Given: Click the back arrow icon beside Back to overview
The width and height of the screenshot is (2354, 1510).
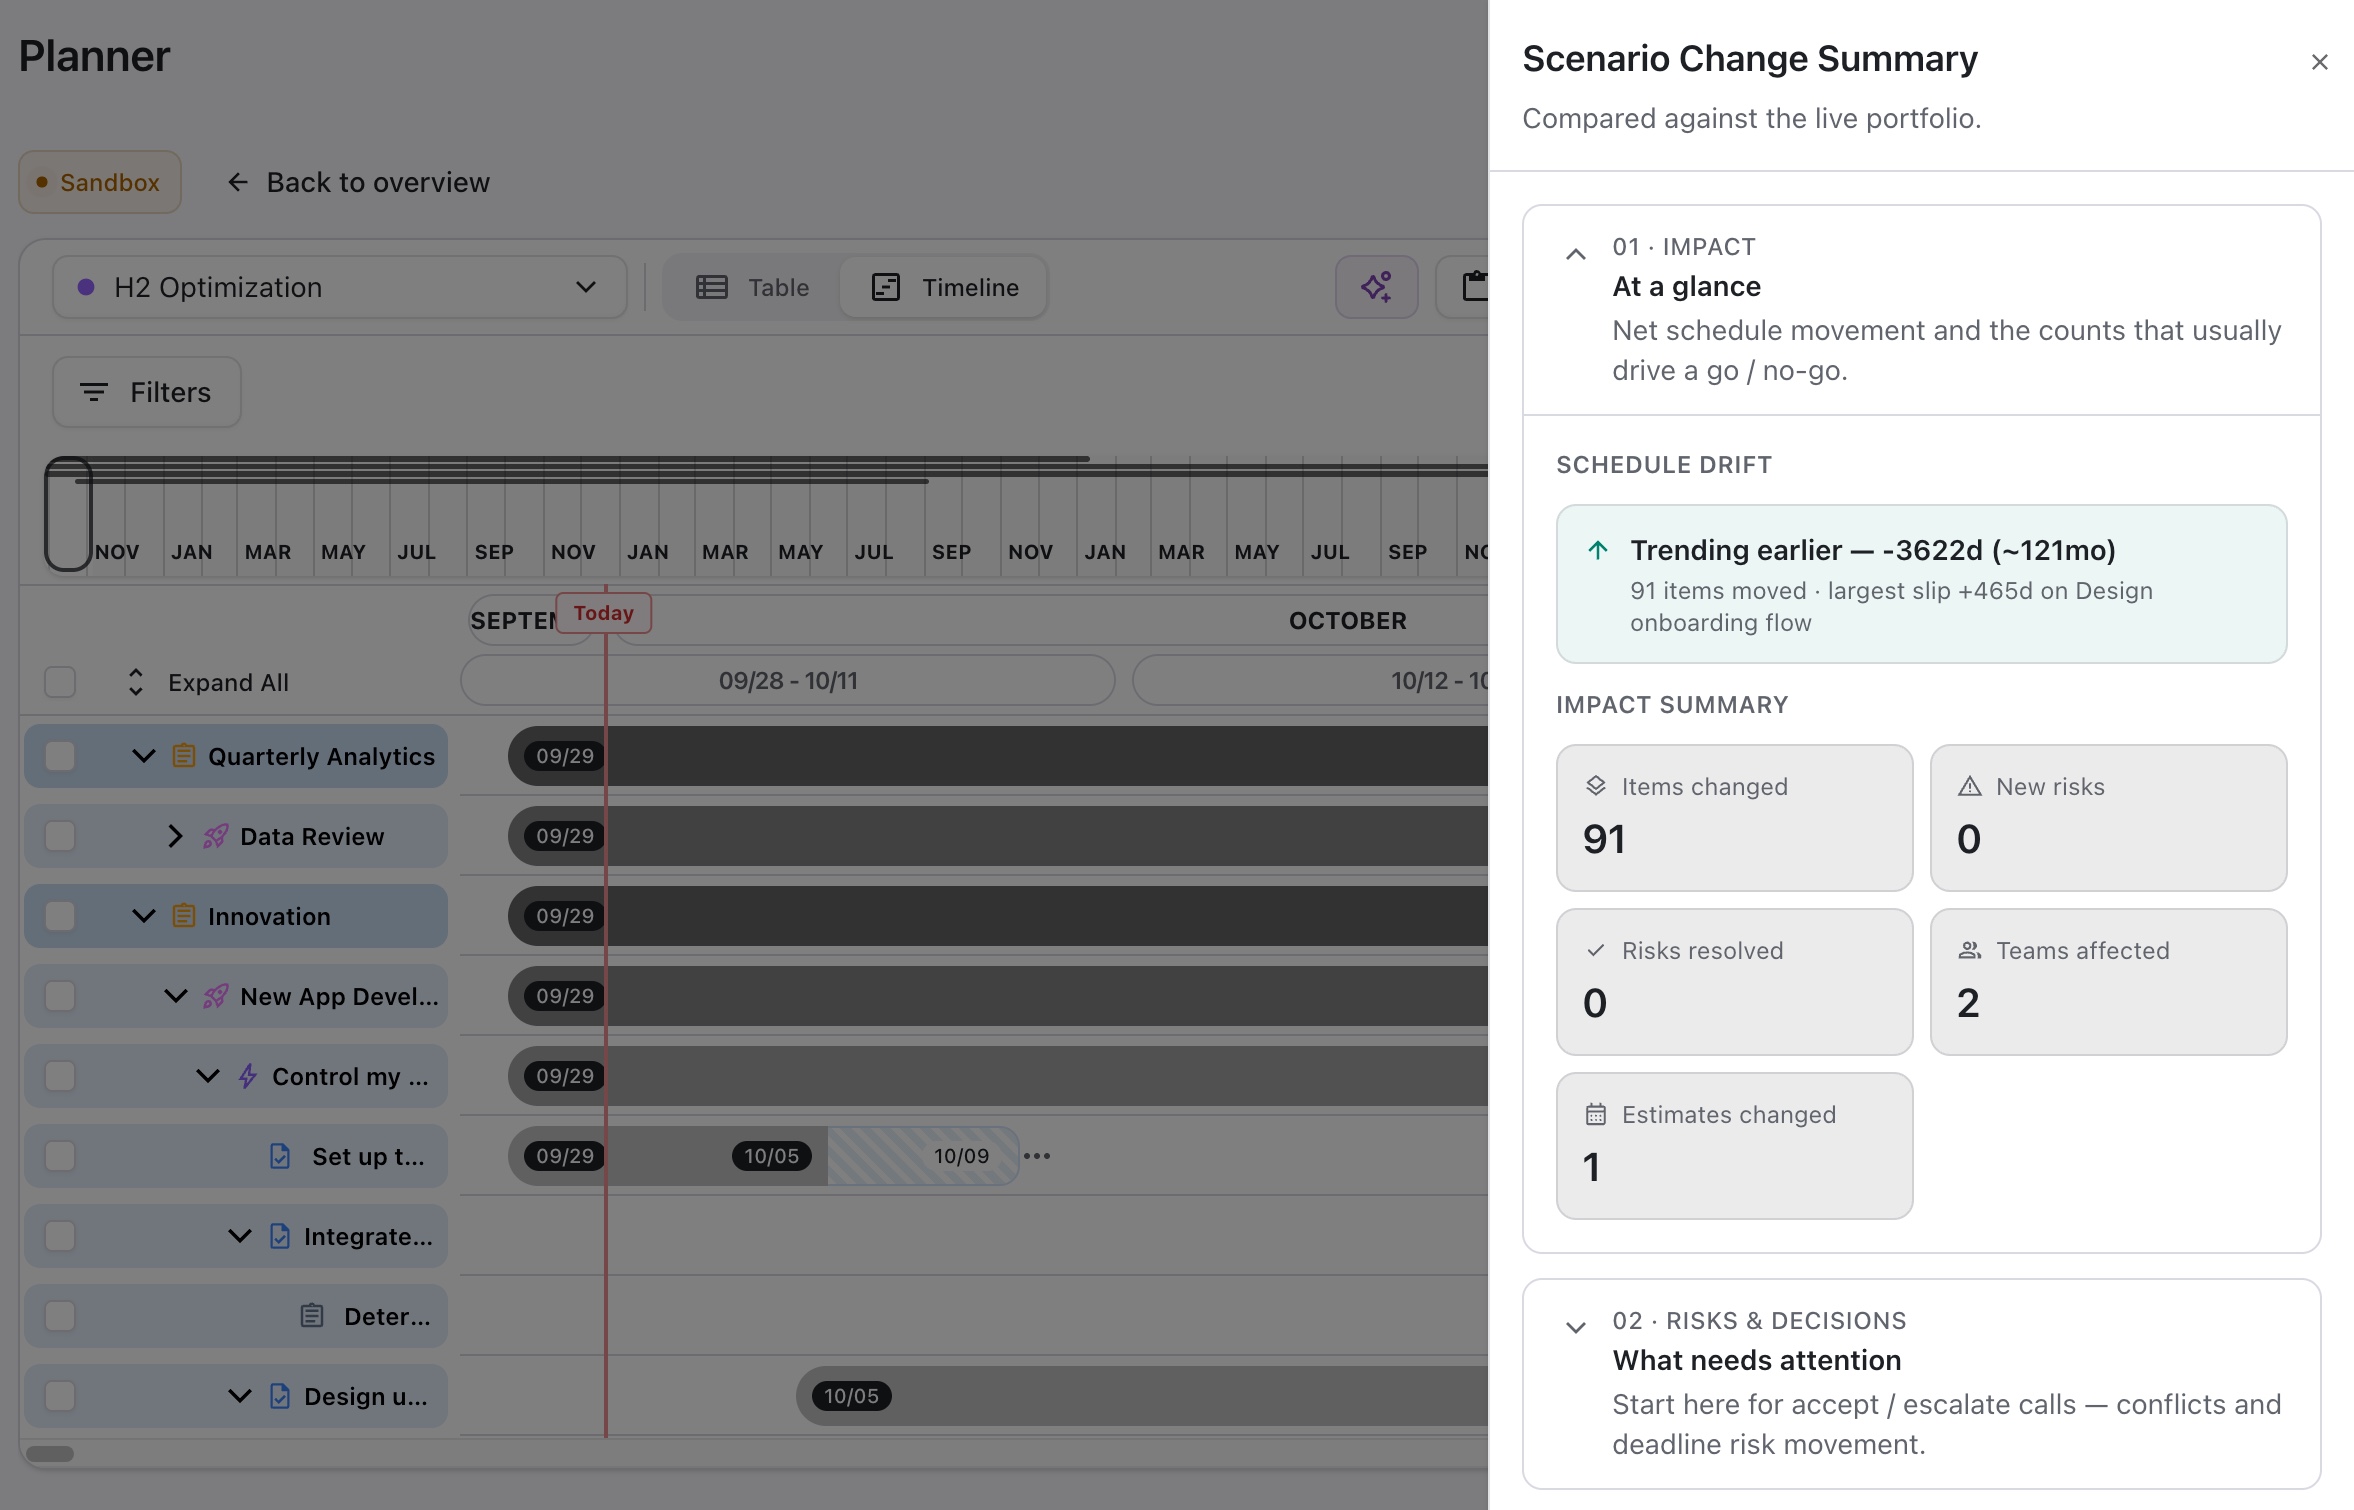Looking at the screenshot, I should pyautogui.click(x=237, y=182).
